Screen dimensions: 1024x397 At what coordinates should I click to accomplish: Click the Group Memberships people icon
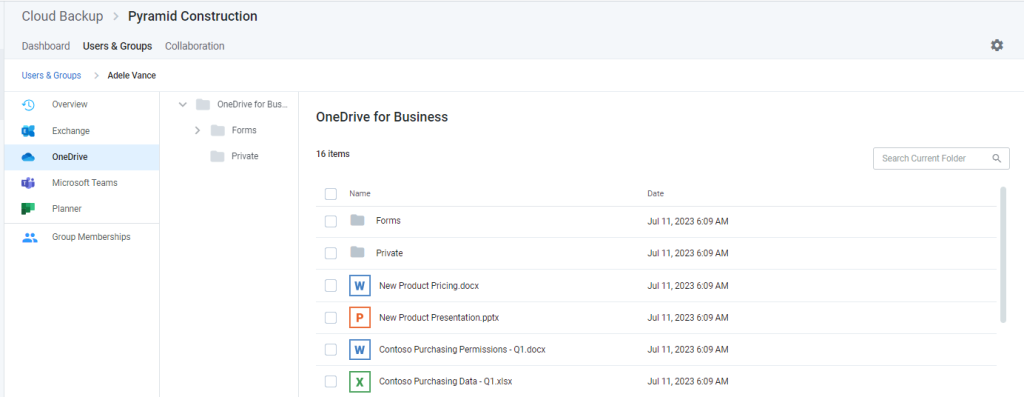29,238
